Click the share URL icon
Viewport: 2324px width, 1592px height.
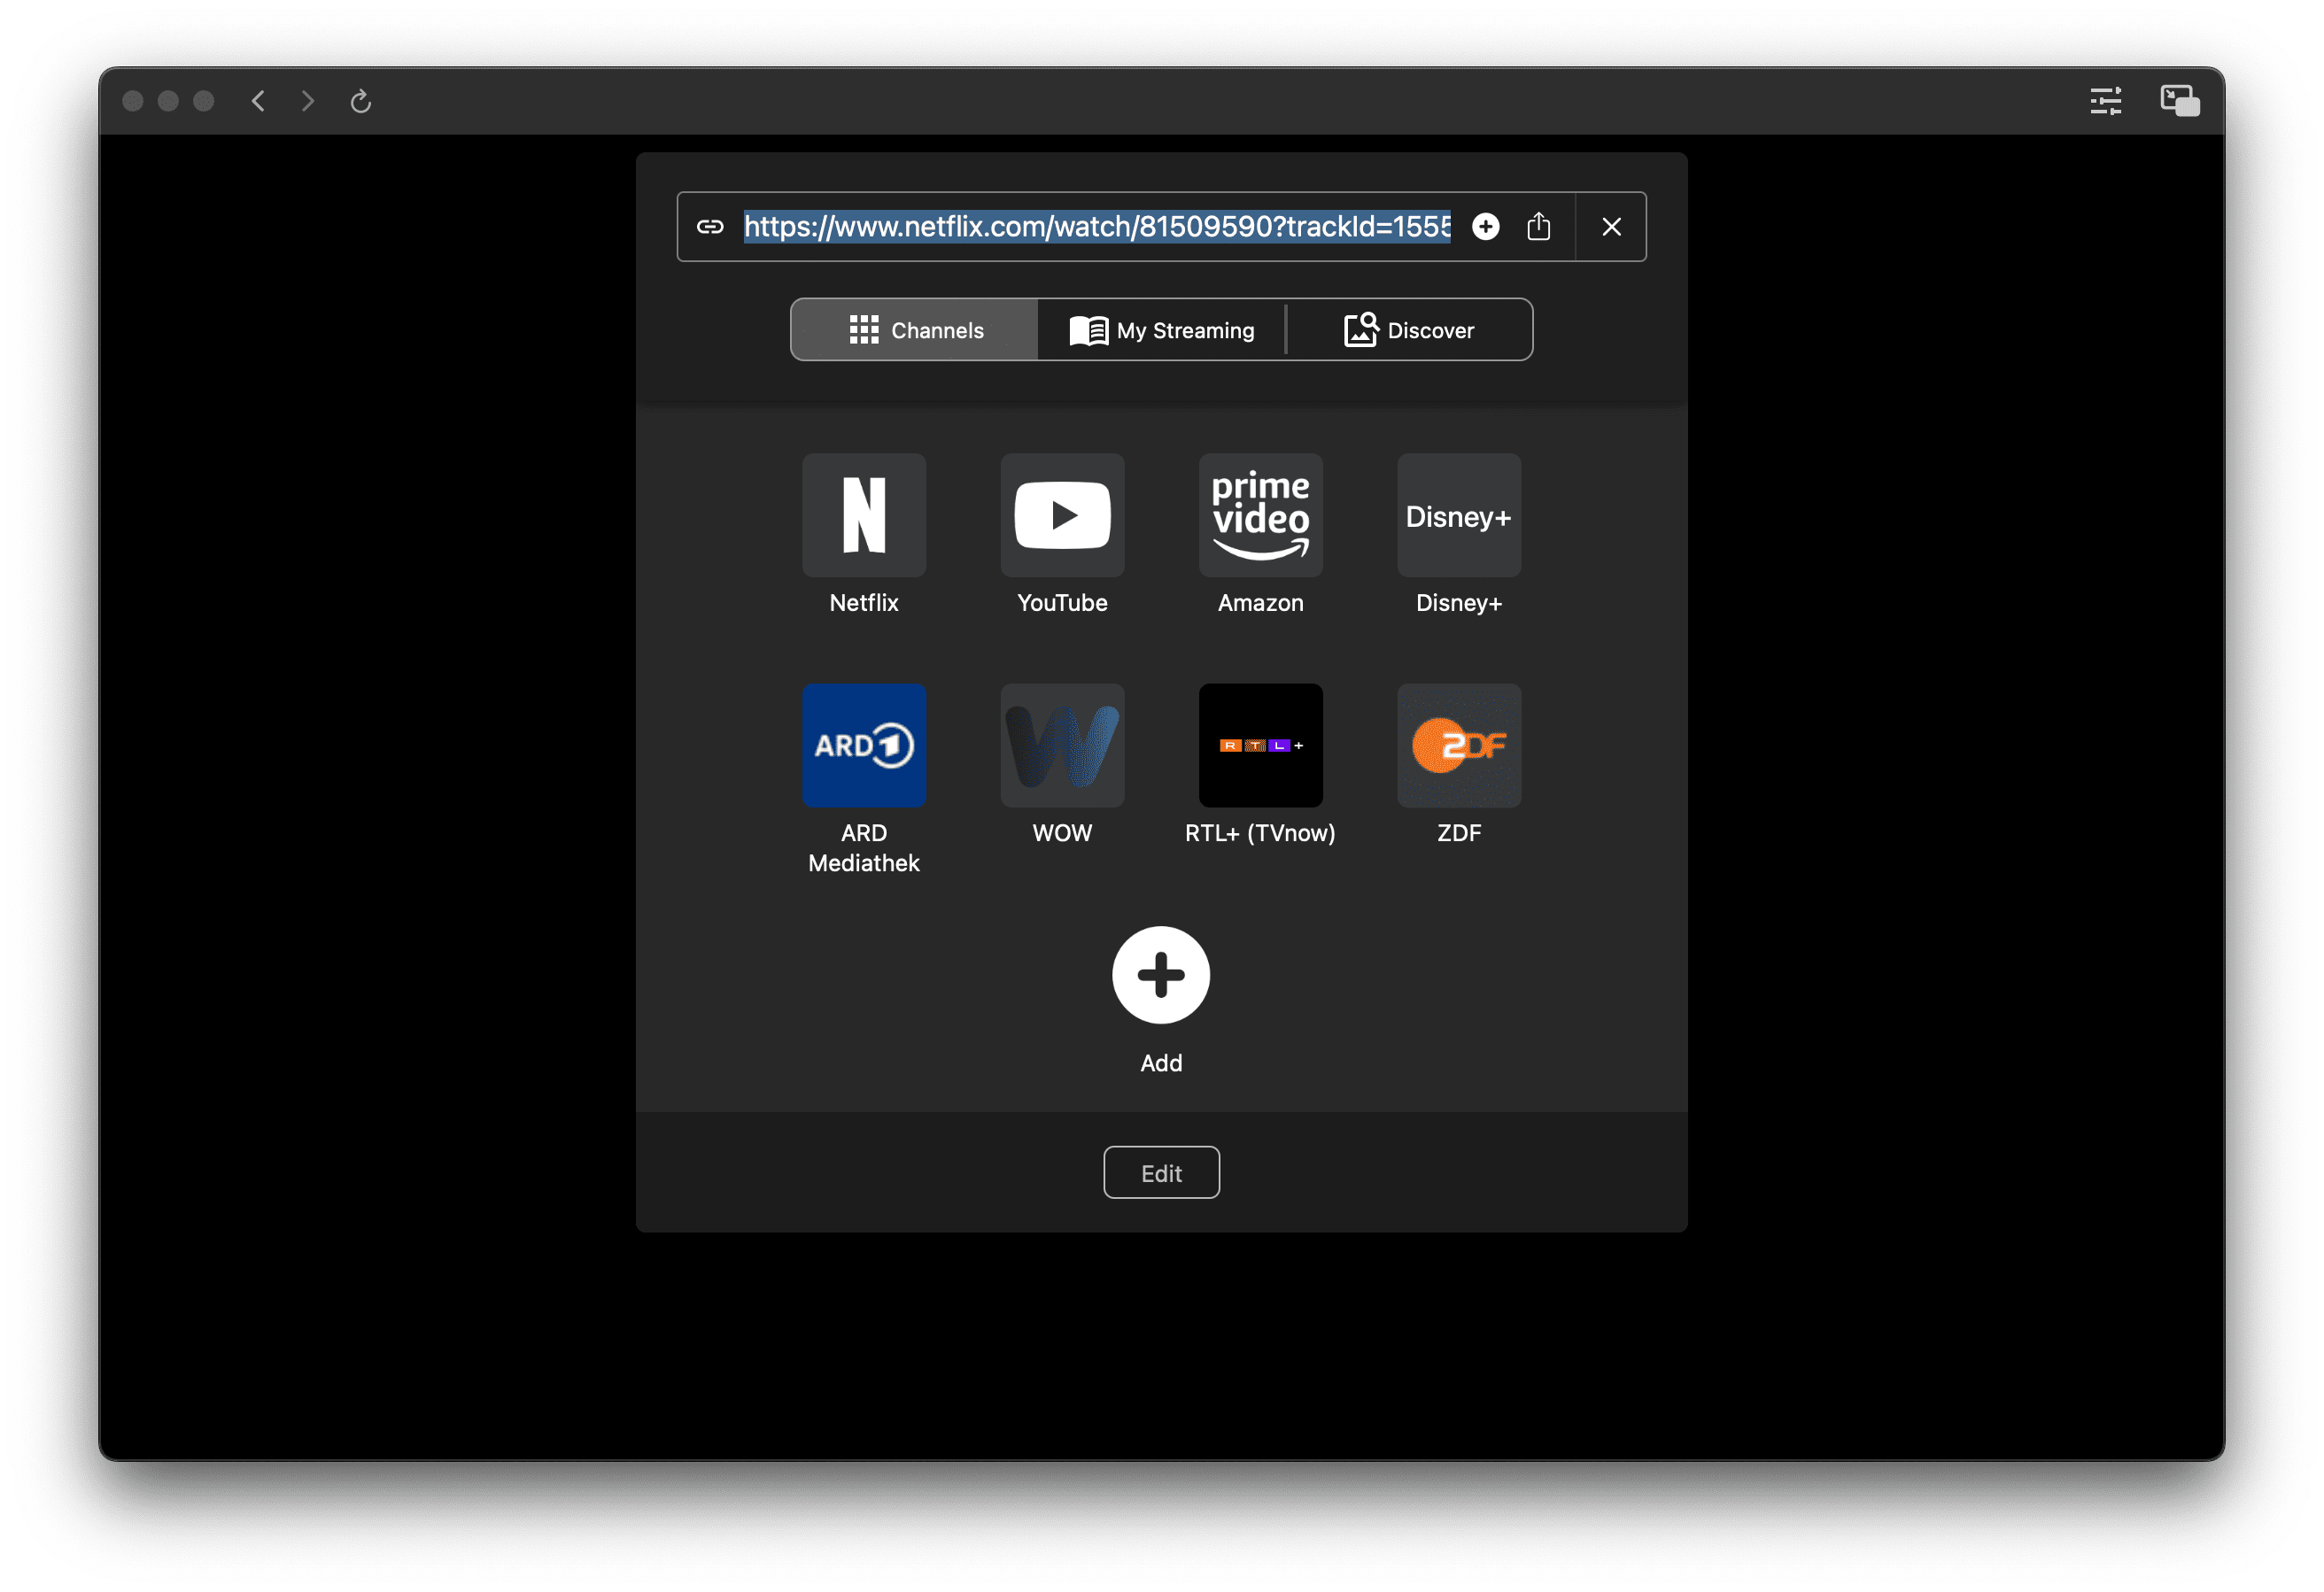(x=1540, y=226)
